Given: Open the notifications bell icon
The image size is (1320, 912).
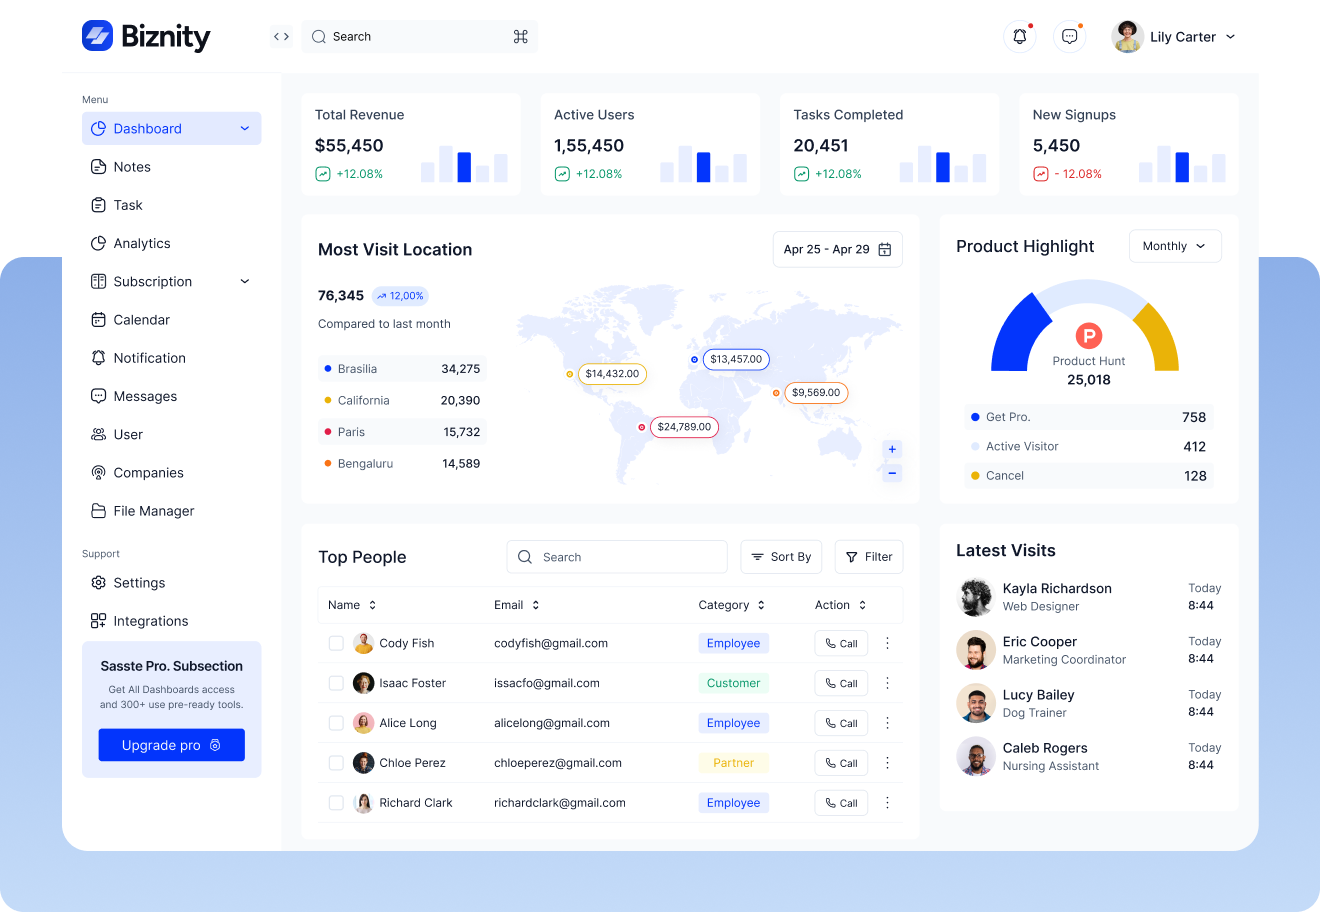Looking at the screenshot, I should [1019, 37].
